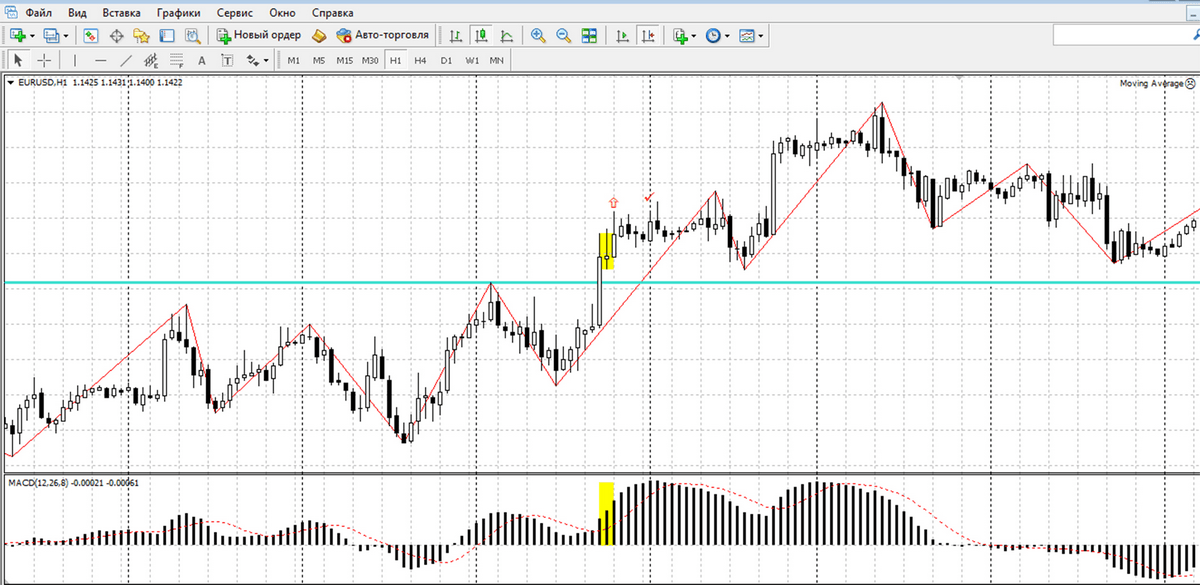This screenshot has width=1200, height=585.
Task: Open MetaEditor with the yellow book icon
Action: pos(319,35)
